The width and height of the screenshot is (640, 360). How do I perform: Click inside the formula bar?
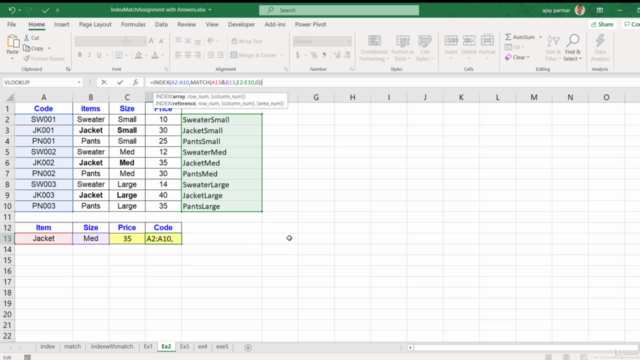coord(392,82)
